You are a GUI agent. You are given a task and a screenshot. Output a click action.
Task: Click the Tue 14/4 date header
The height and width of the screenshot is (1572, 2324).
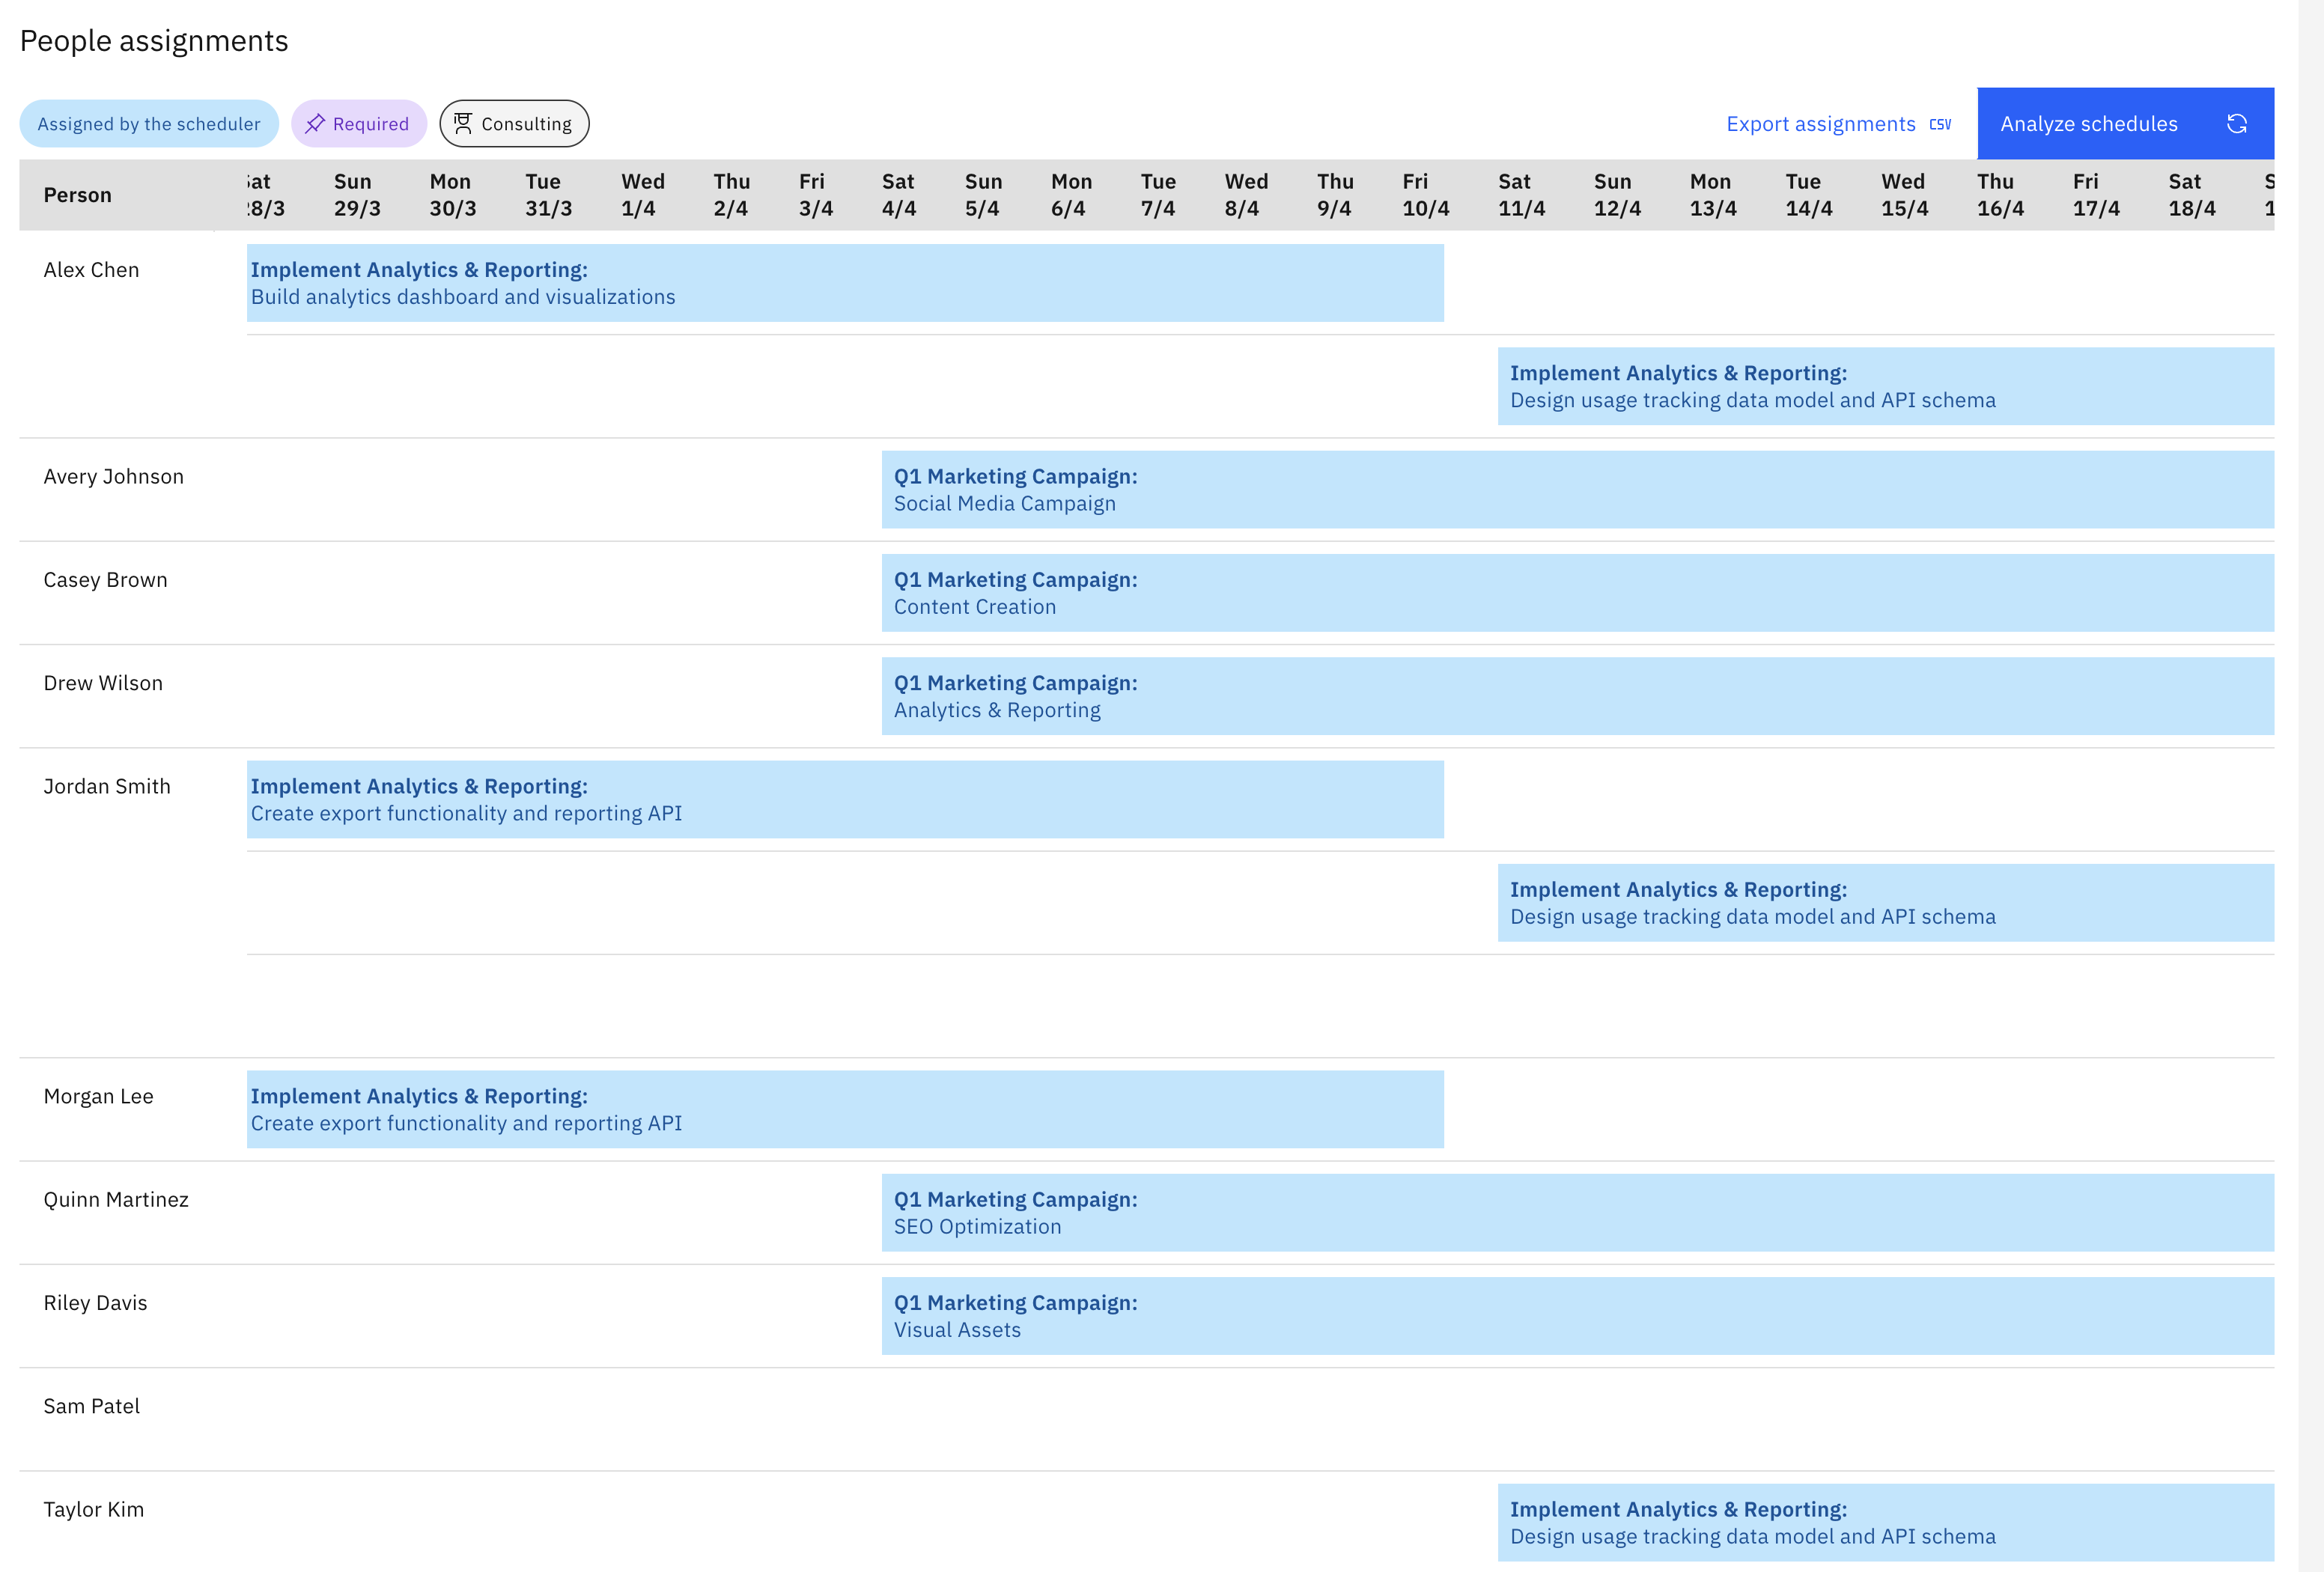tap(1808, 195)
